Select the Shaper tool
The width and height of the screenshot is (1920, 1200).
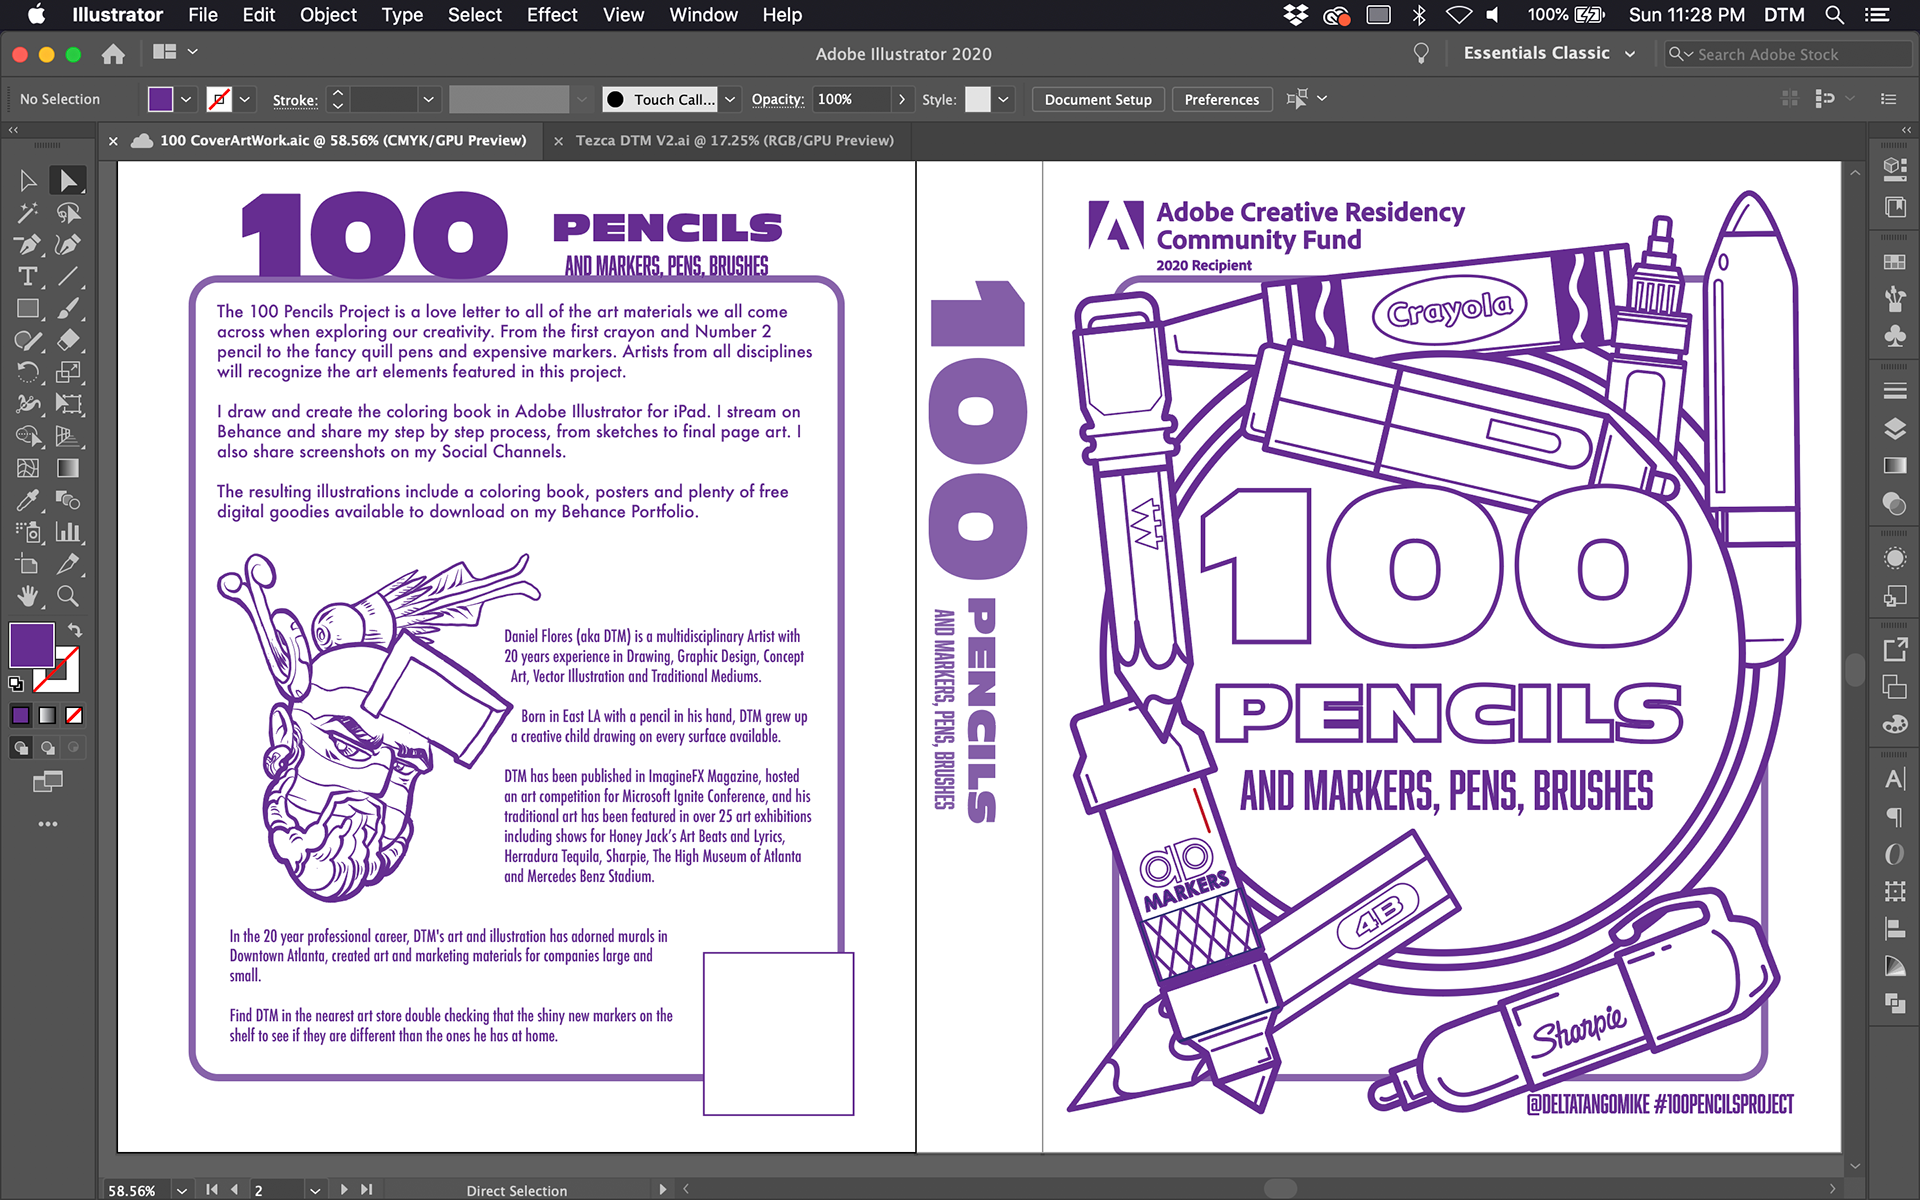[x=28, y=340]
